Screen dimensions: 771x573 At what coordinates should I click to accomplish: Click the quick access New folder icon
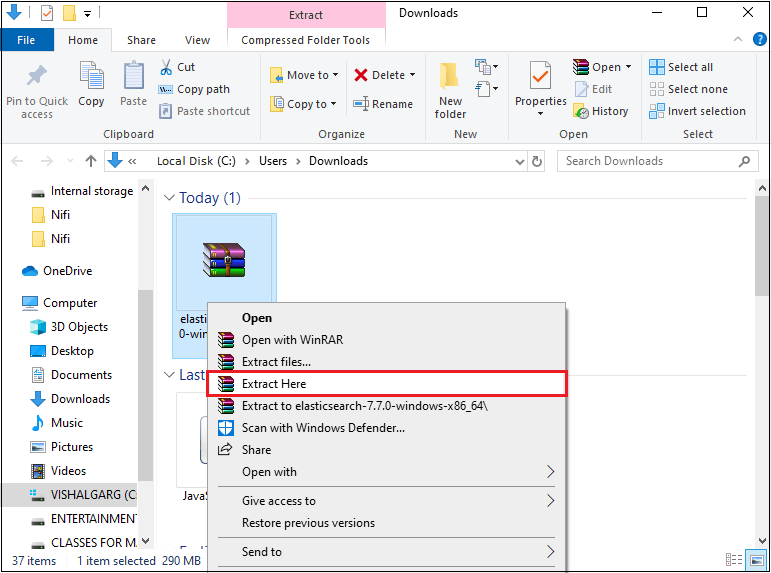[69, 13]
